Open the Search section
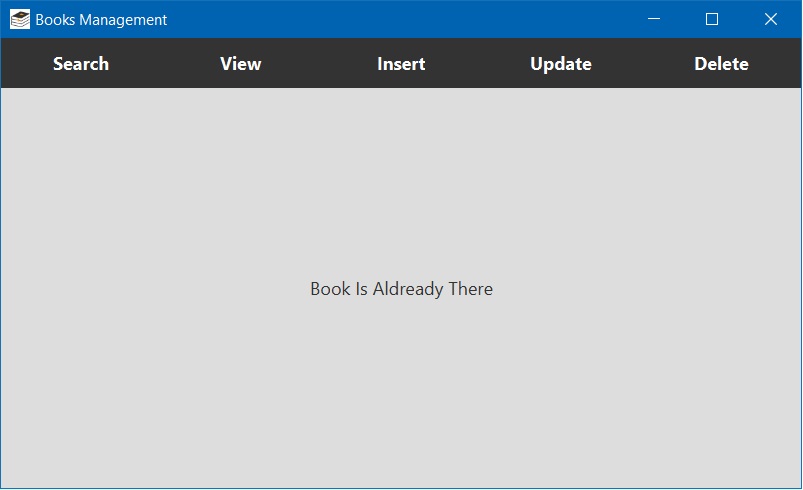Screen dimensions: 803x490 point(81,63)
